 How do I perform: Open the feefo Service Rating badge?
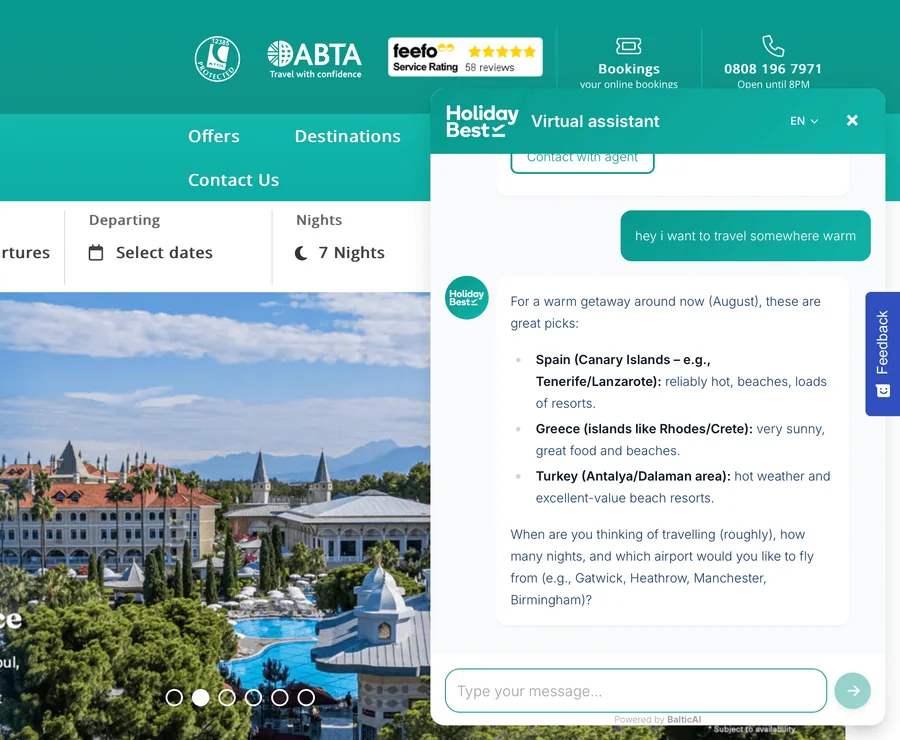(465, 57)
